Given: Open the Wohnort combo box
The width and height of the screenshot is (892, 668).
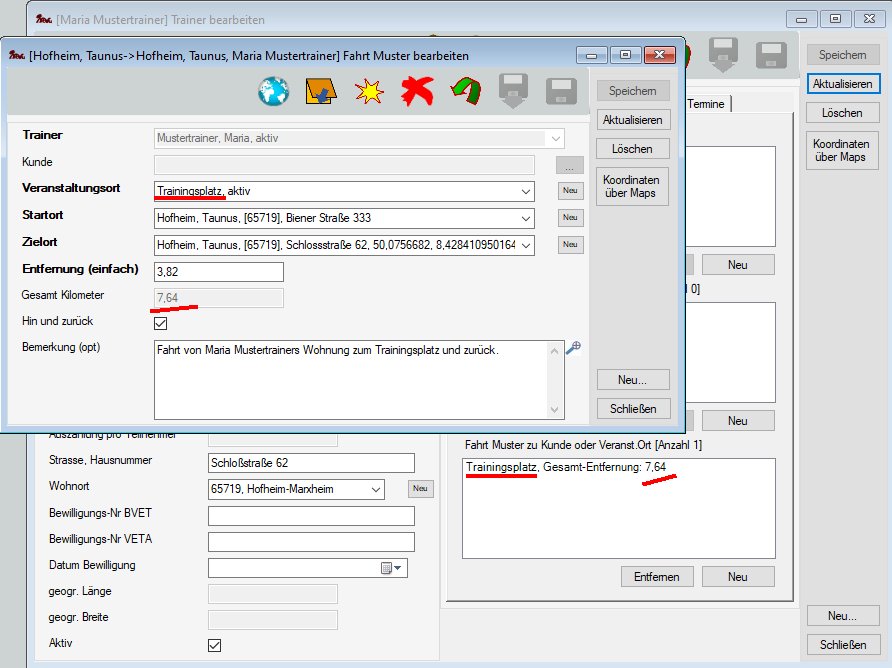Looking at the screenshot, I should [376, 489].
